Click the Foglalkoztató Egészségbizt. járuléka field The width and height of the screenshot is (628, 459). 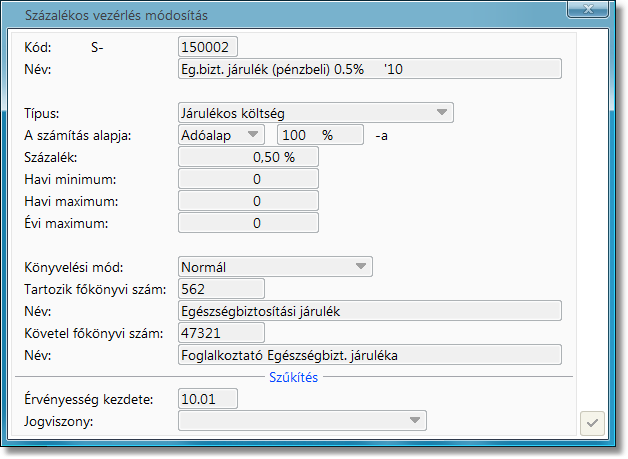pos(369,355)
